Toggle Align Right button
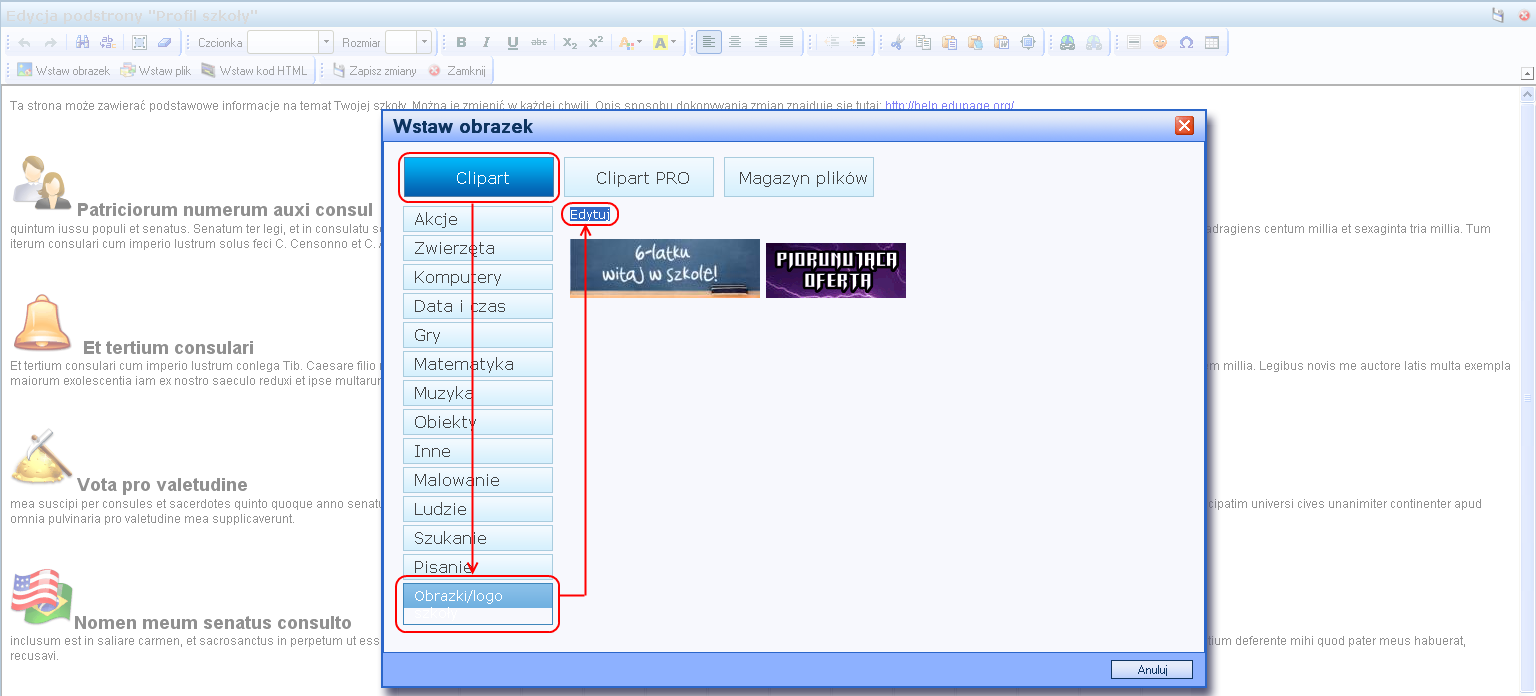This screenshot has height=696, width=1536. pyautogui.click(x=761, y=42)
